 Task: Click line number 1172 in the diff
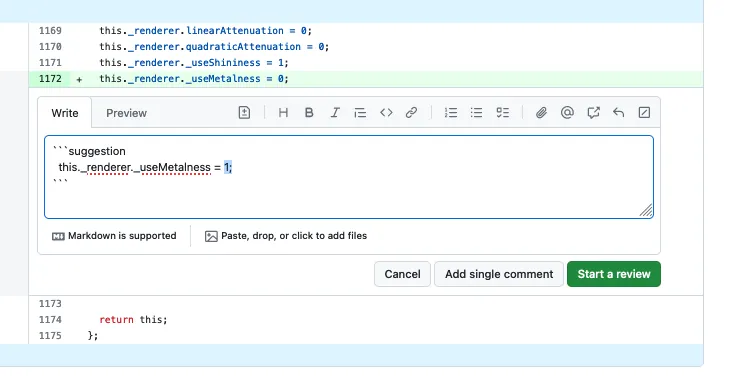coord(50,79)
